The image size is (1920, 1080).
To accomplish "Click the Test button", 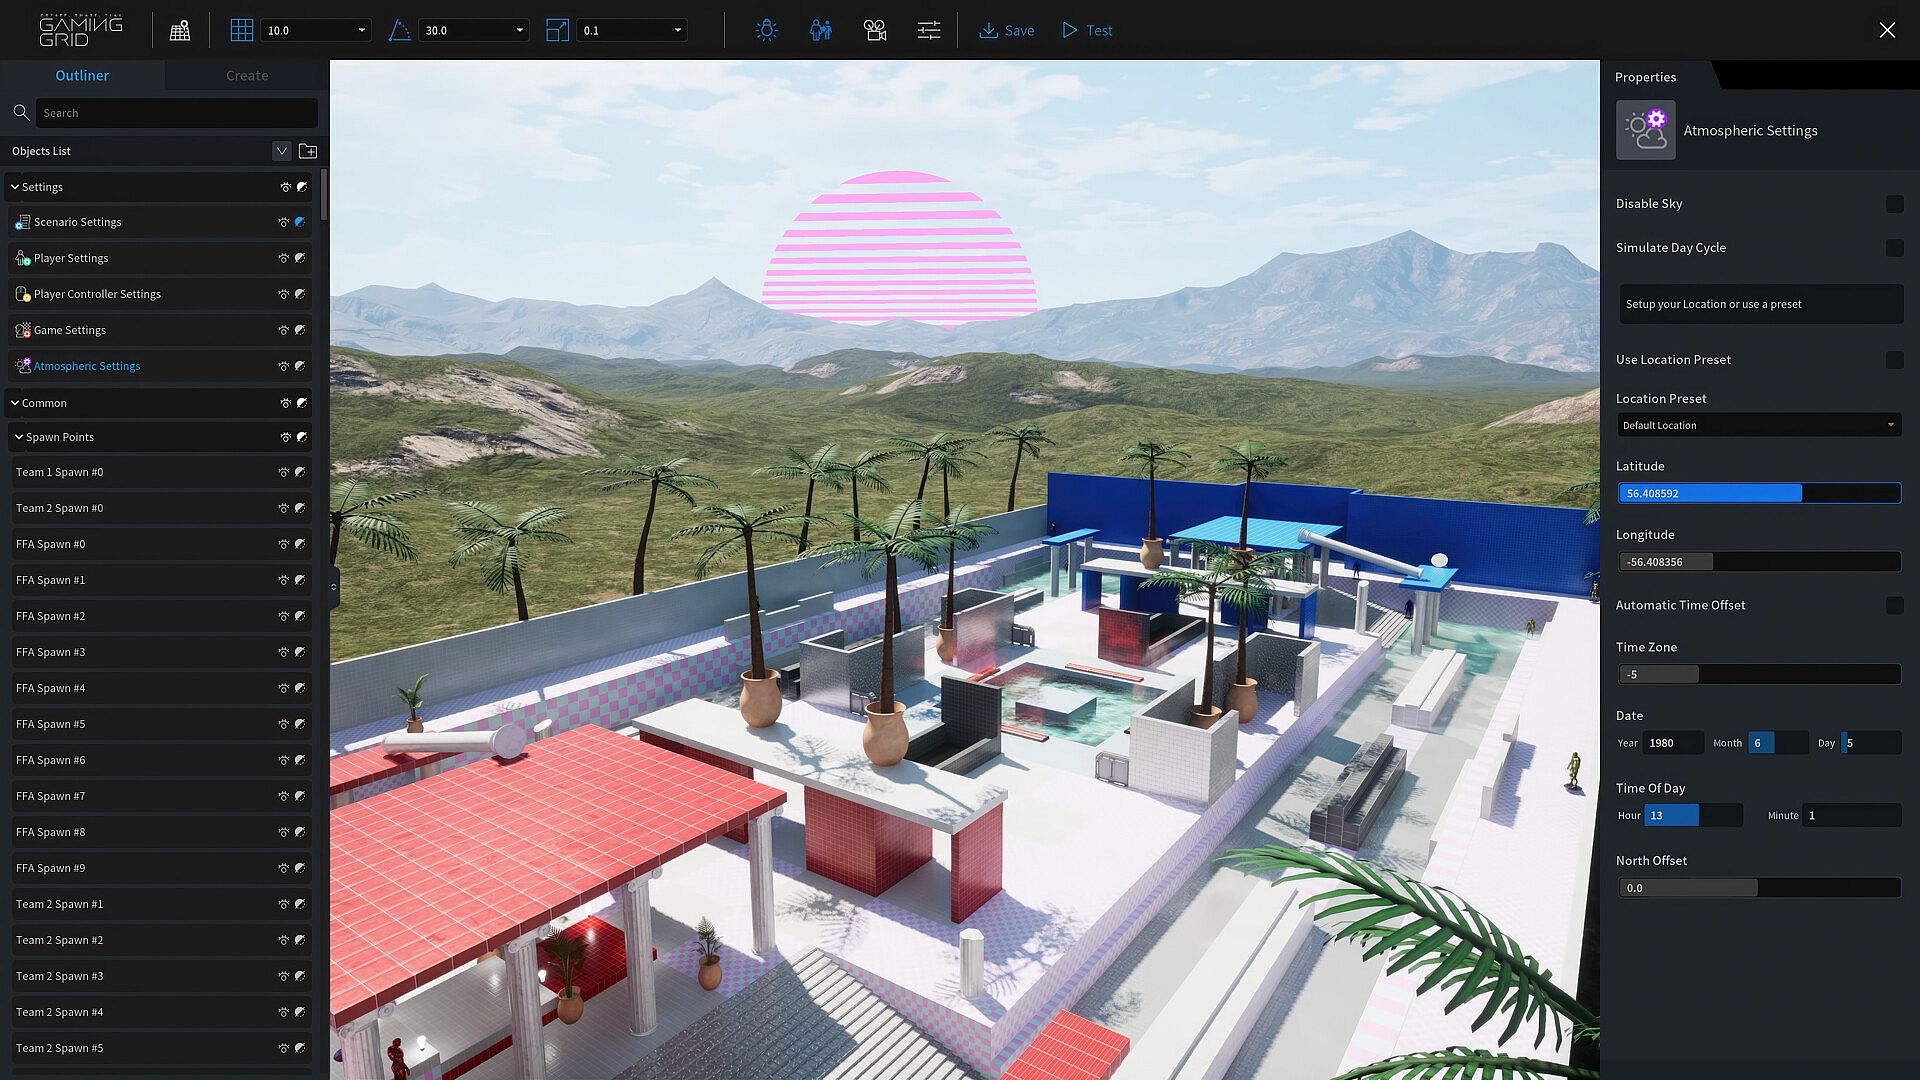I will (x=1087, y=30).
